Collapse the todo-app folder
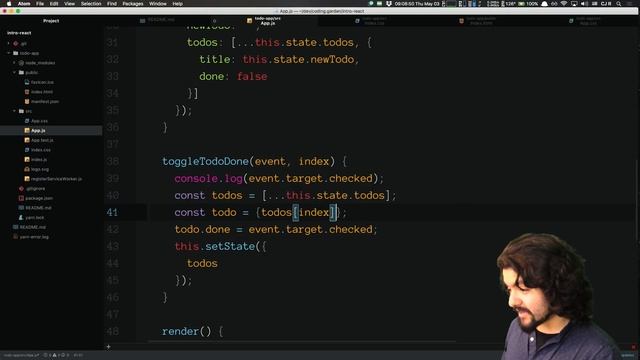 tap(9, 53)
